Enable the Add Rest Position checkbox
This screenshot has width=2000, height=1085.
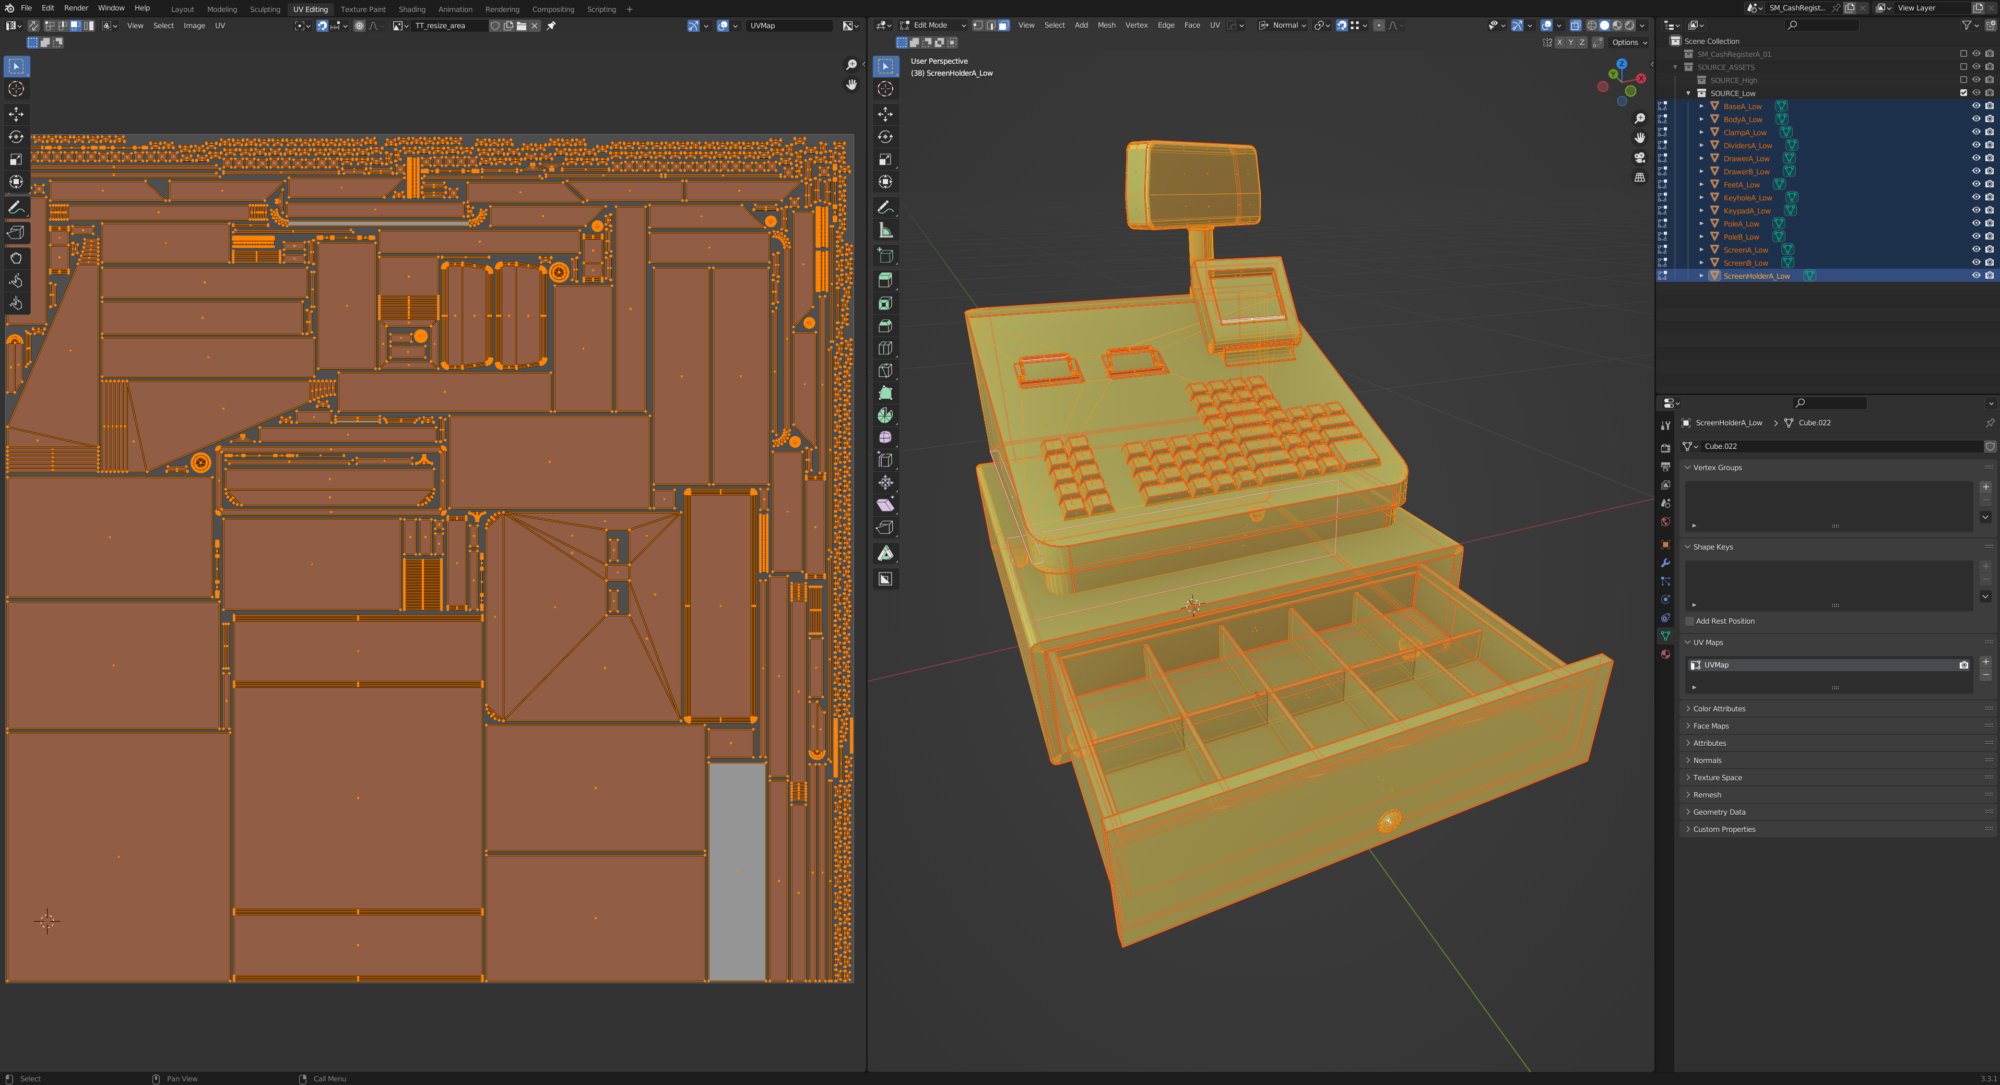(x=1690, y=621)
